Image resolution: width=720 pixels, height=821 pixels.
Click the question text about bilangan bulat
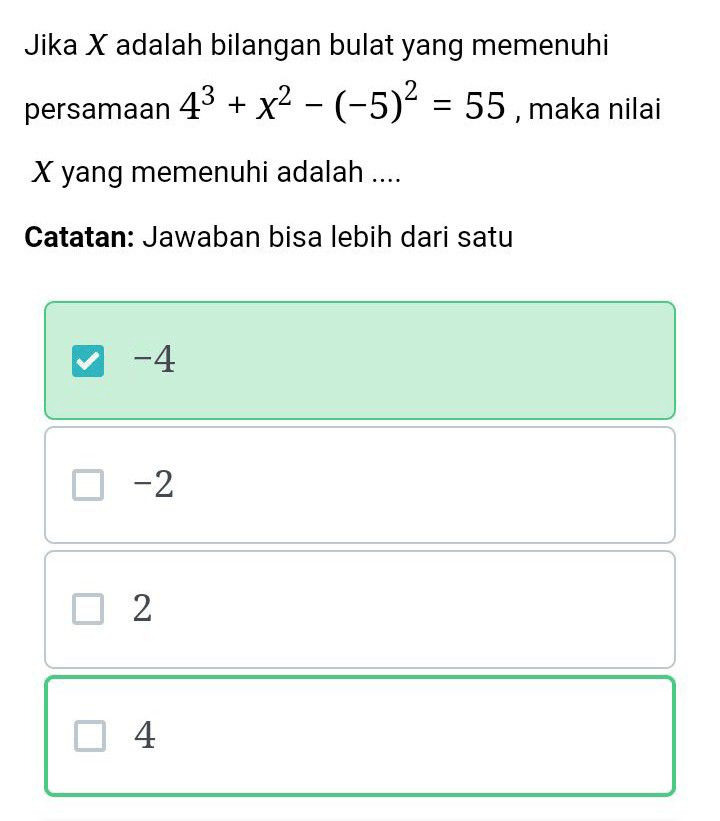pyautogui.click(x=319, y=44)
